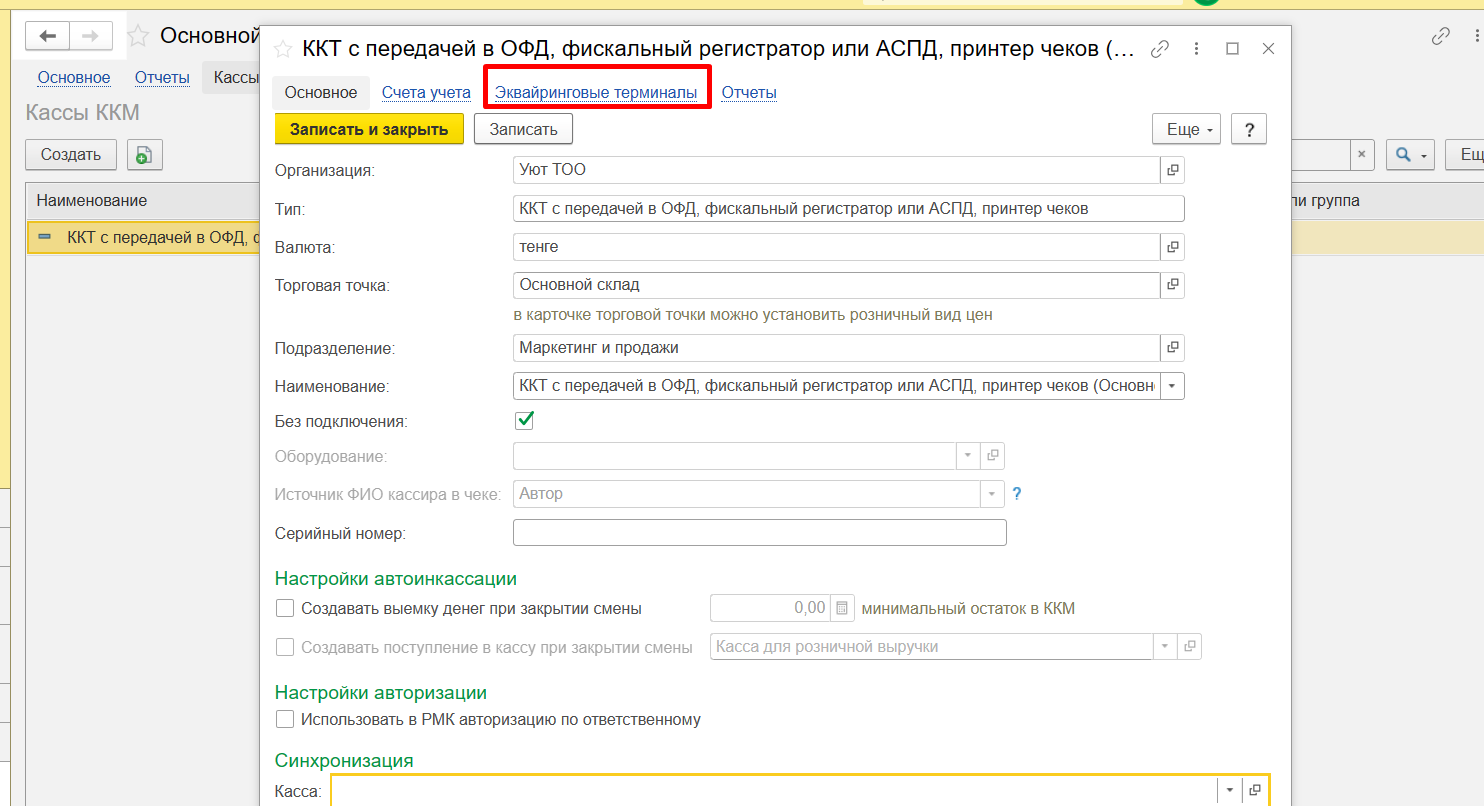Open the three-dot menu in dialog header
This screenshot has height=806, width=1484.
tap(1196, 49)
